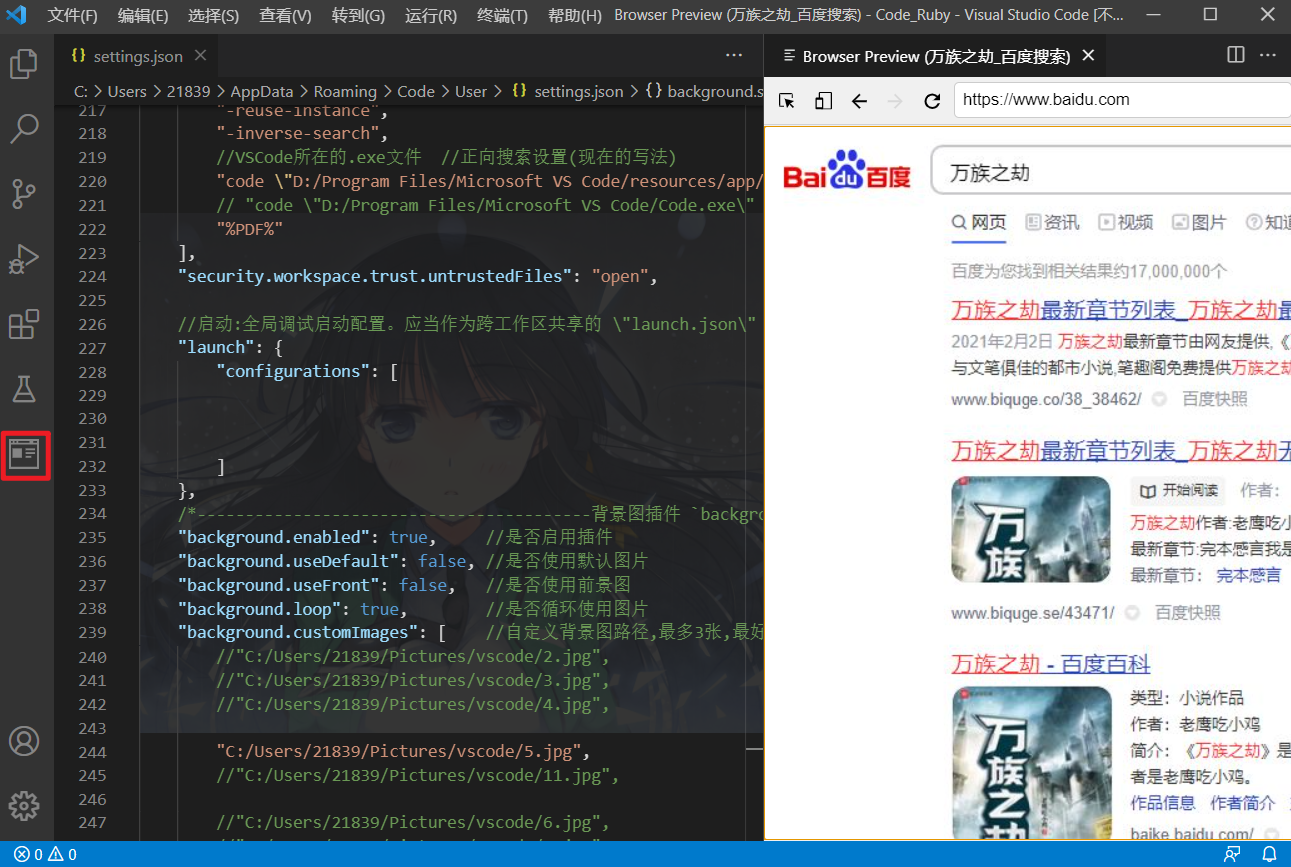The height and width of the screenshot is (867, 1291).
Task: Toggle device emulation in Browser Preview
Action: [x=823, y=100]
